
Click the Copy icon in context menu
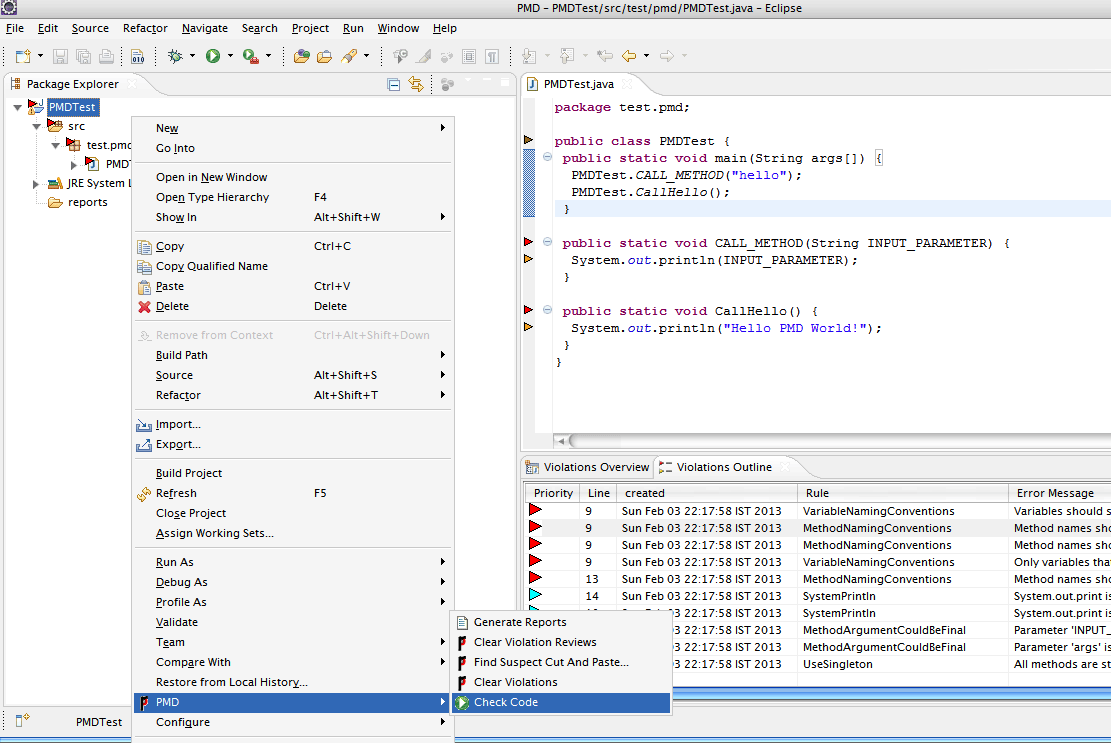144,247
